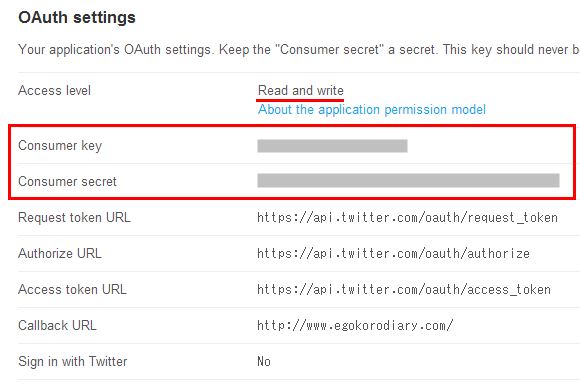Viewport: 580px width, 388px height.
Task: Click the Read and write access level
Action: pos(301,91)
